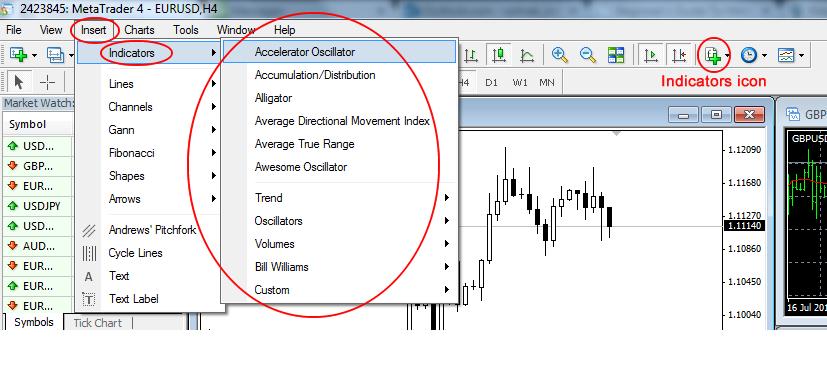Open the Profiles icon in the toolbar
Viewport: 827px width, 384px height.
click(x=55, y=54)
